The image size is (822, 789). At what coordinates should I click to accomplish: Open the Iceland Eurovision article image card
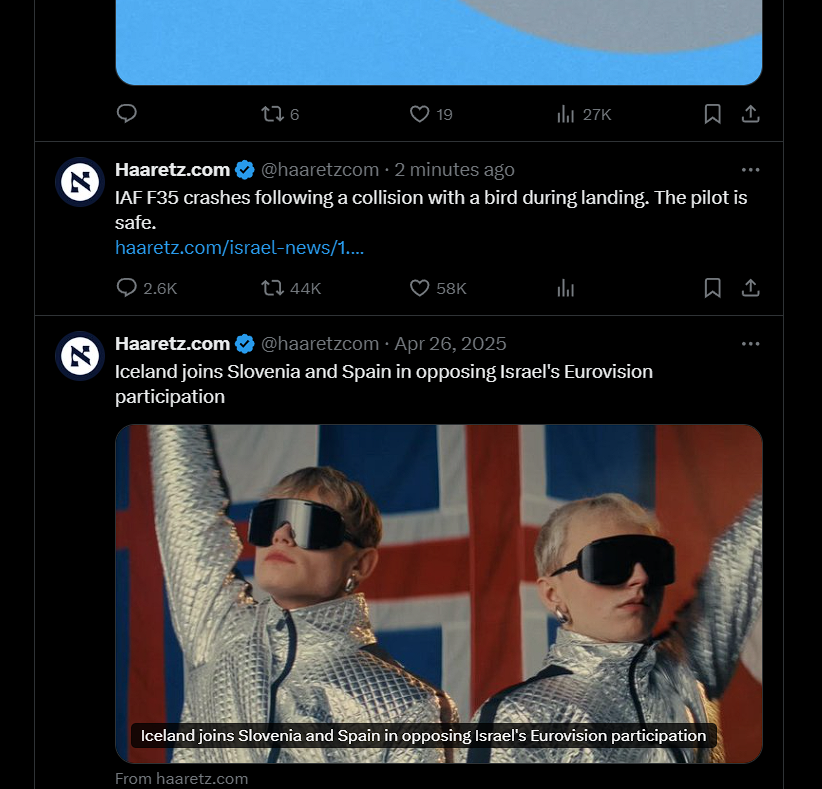(x=438, y=593)
